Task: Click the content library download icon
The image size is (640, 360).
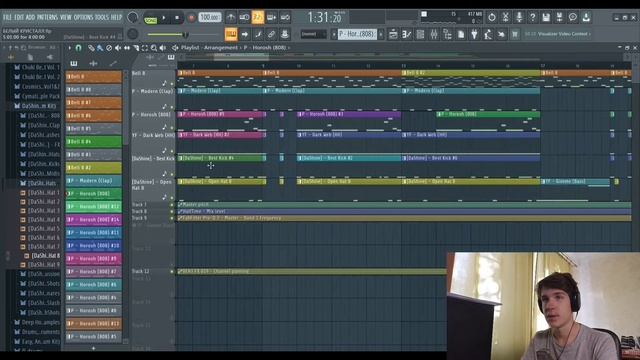Action: point(586,17)
